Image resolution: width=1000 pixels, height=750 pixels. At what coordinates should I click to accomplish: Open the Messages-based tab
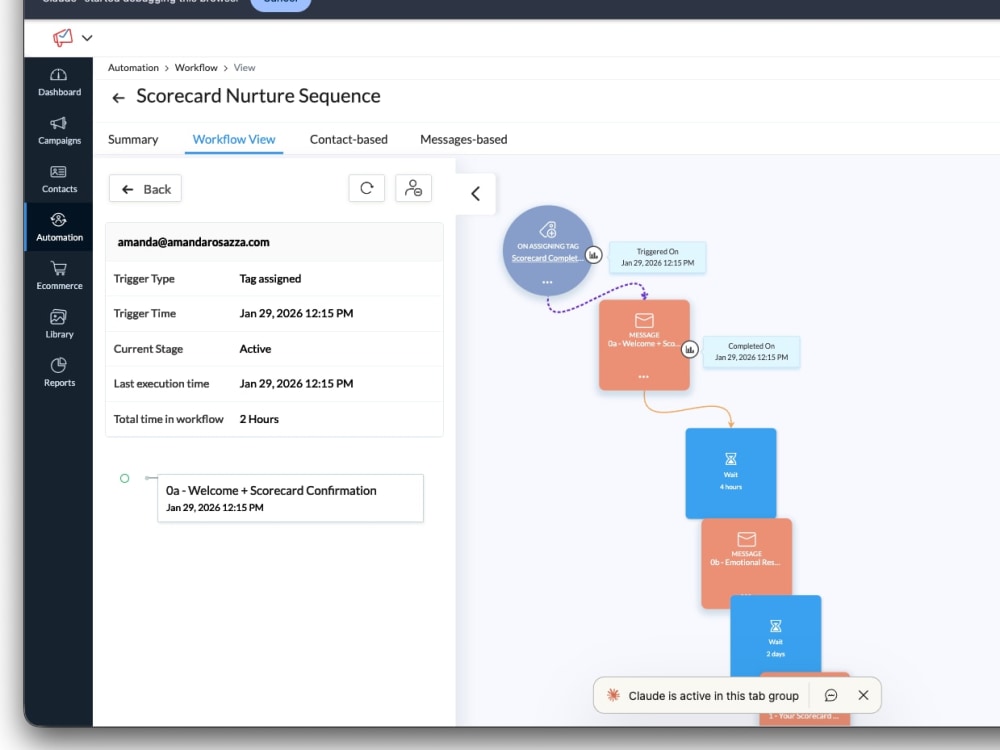464,139
